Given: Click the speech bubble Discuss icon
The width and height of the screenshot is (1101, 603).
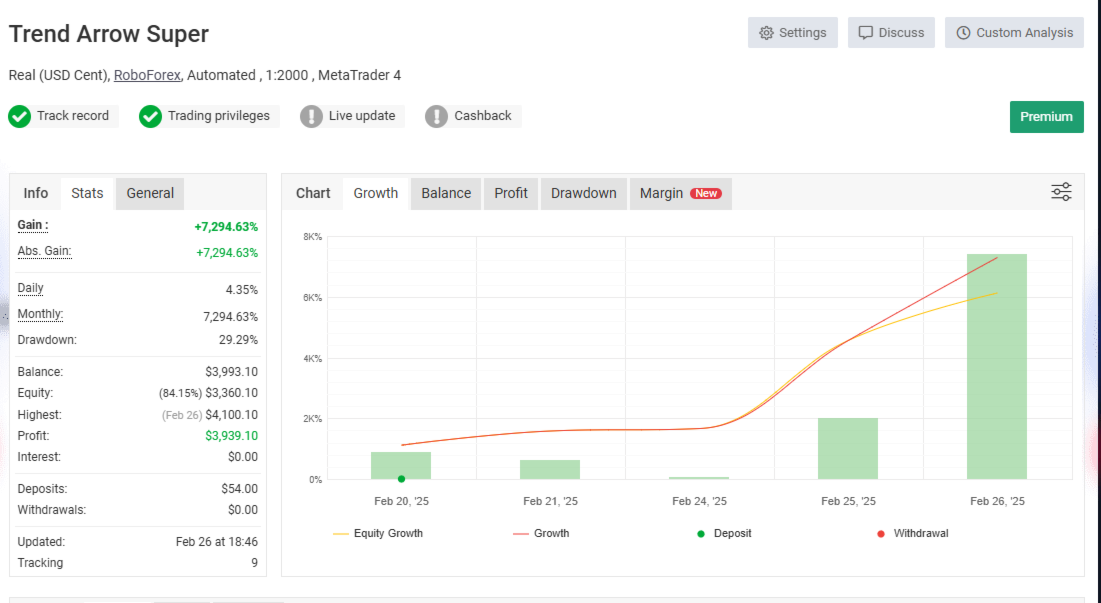Looking at the screenshot, I should click(866, 33).
